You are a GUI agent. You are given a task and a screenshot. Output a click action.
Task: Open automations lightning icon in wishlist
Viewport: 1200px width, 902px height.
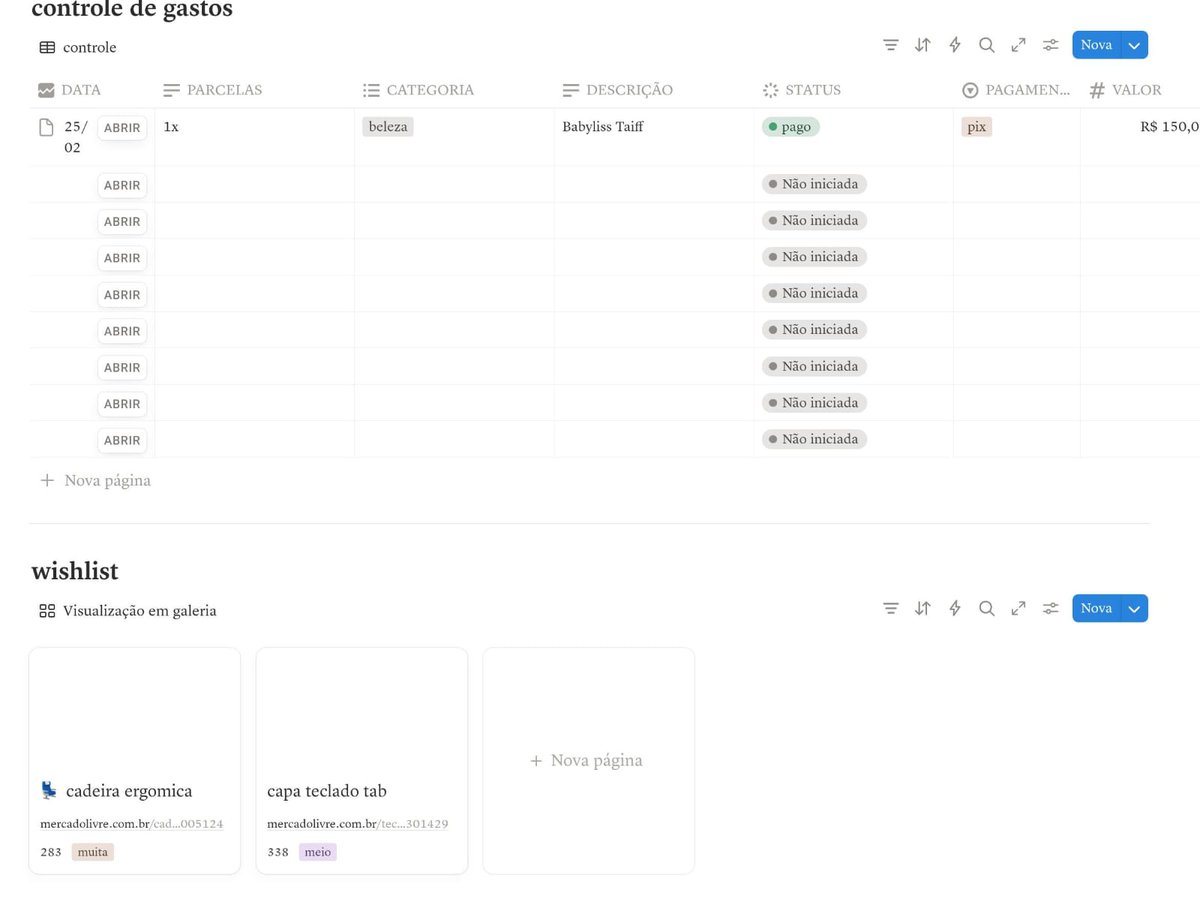955,608
